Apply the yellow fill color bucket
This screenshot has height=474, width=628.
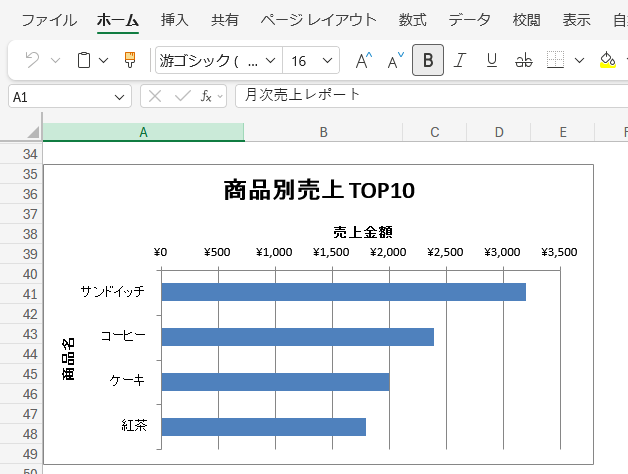(608, 61)
